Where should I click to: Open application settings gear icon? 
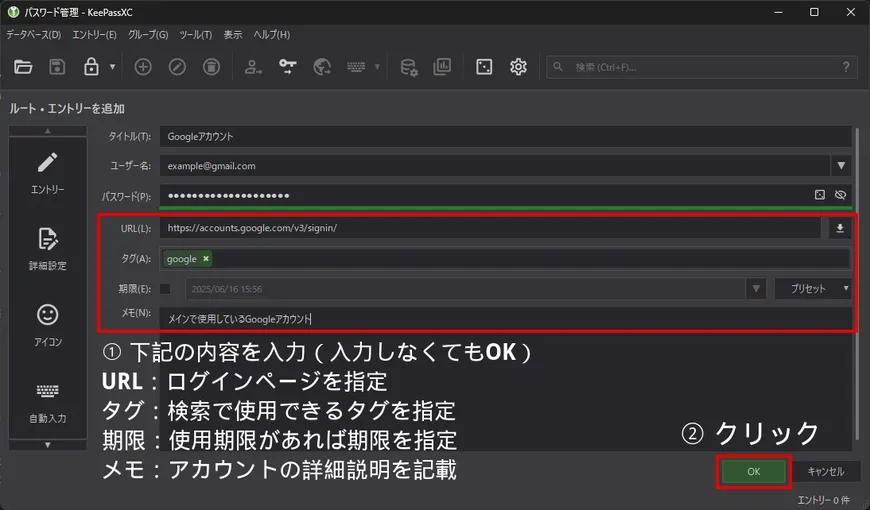click(x=518, y=67)
